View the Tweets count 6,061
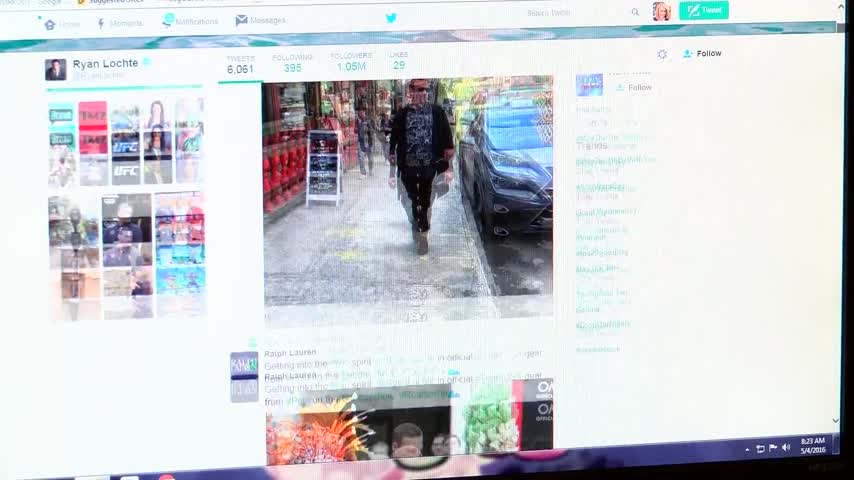 point(240,65)
